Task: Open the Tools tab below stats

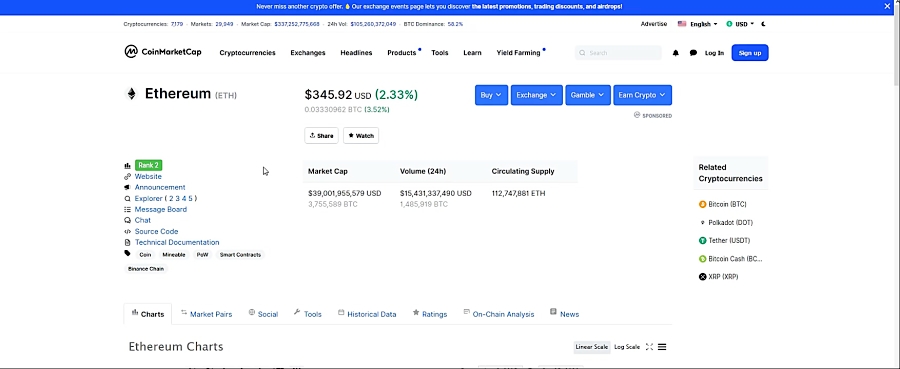Action: (x=308, y=314)
